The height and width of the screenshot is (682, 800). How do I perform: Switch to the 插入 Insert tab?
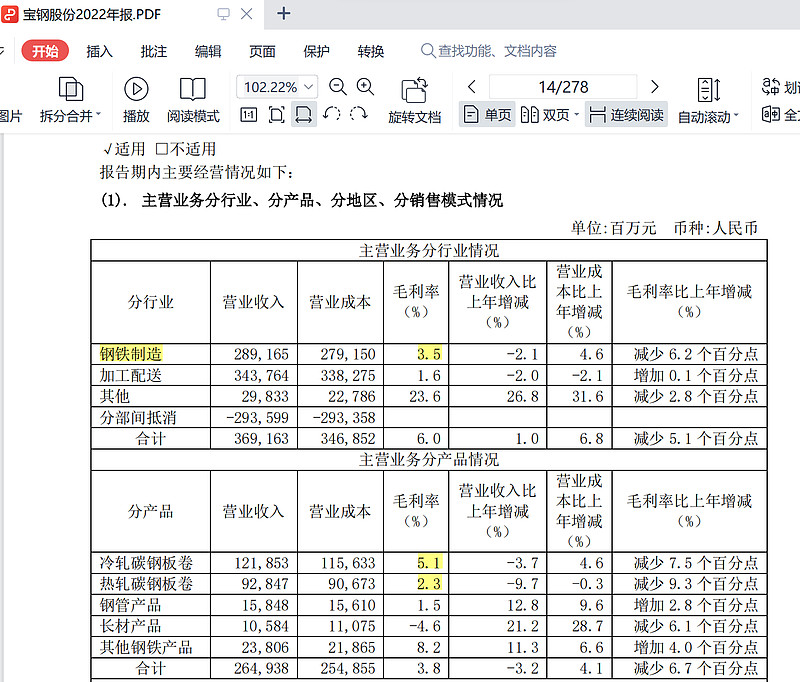coord(97,51)
